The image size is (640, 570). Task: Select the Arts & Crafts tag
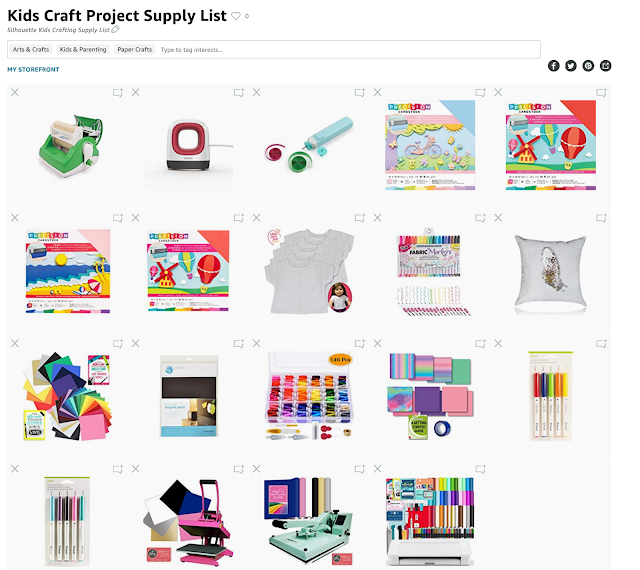[31, 49]
